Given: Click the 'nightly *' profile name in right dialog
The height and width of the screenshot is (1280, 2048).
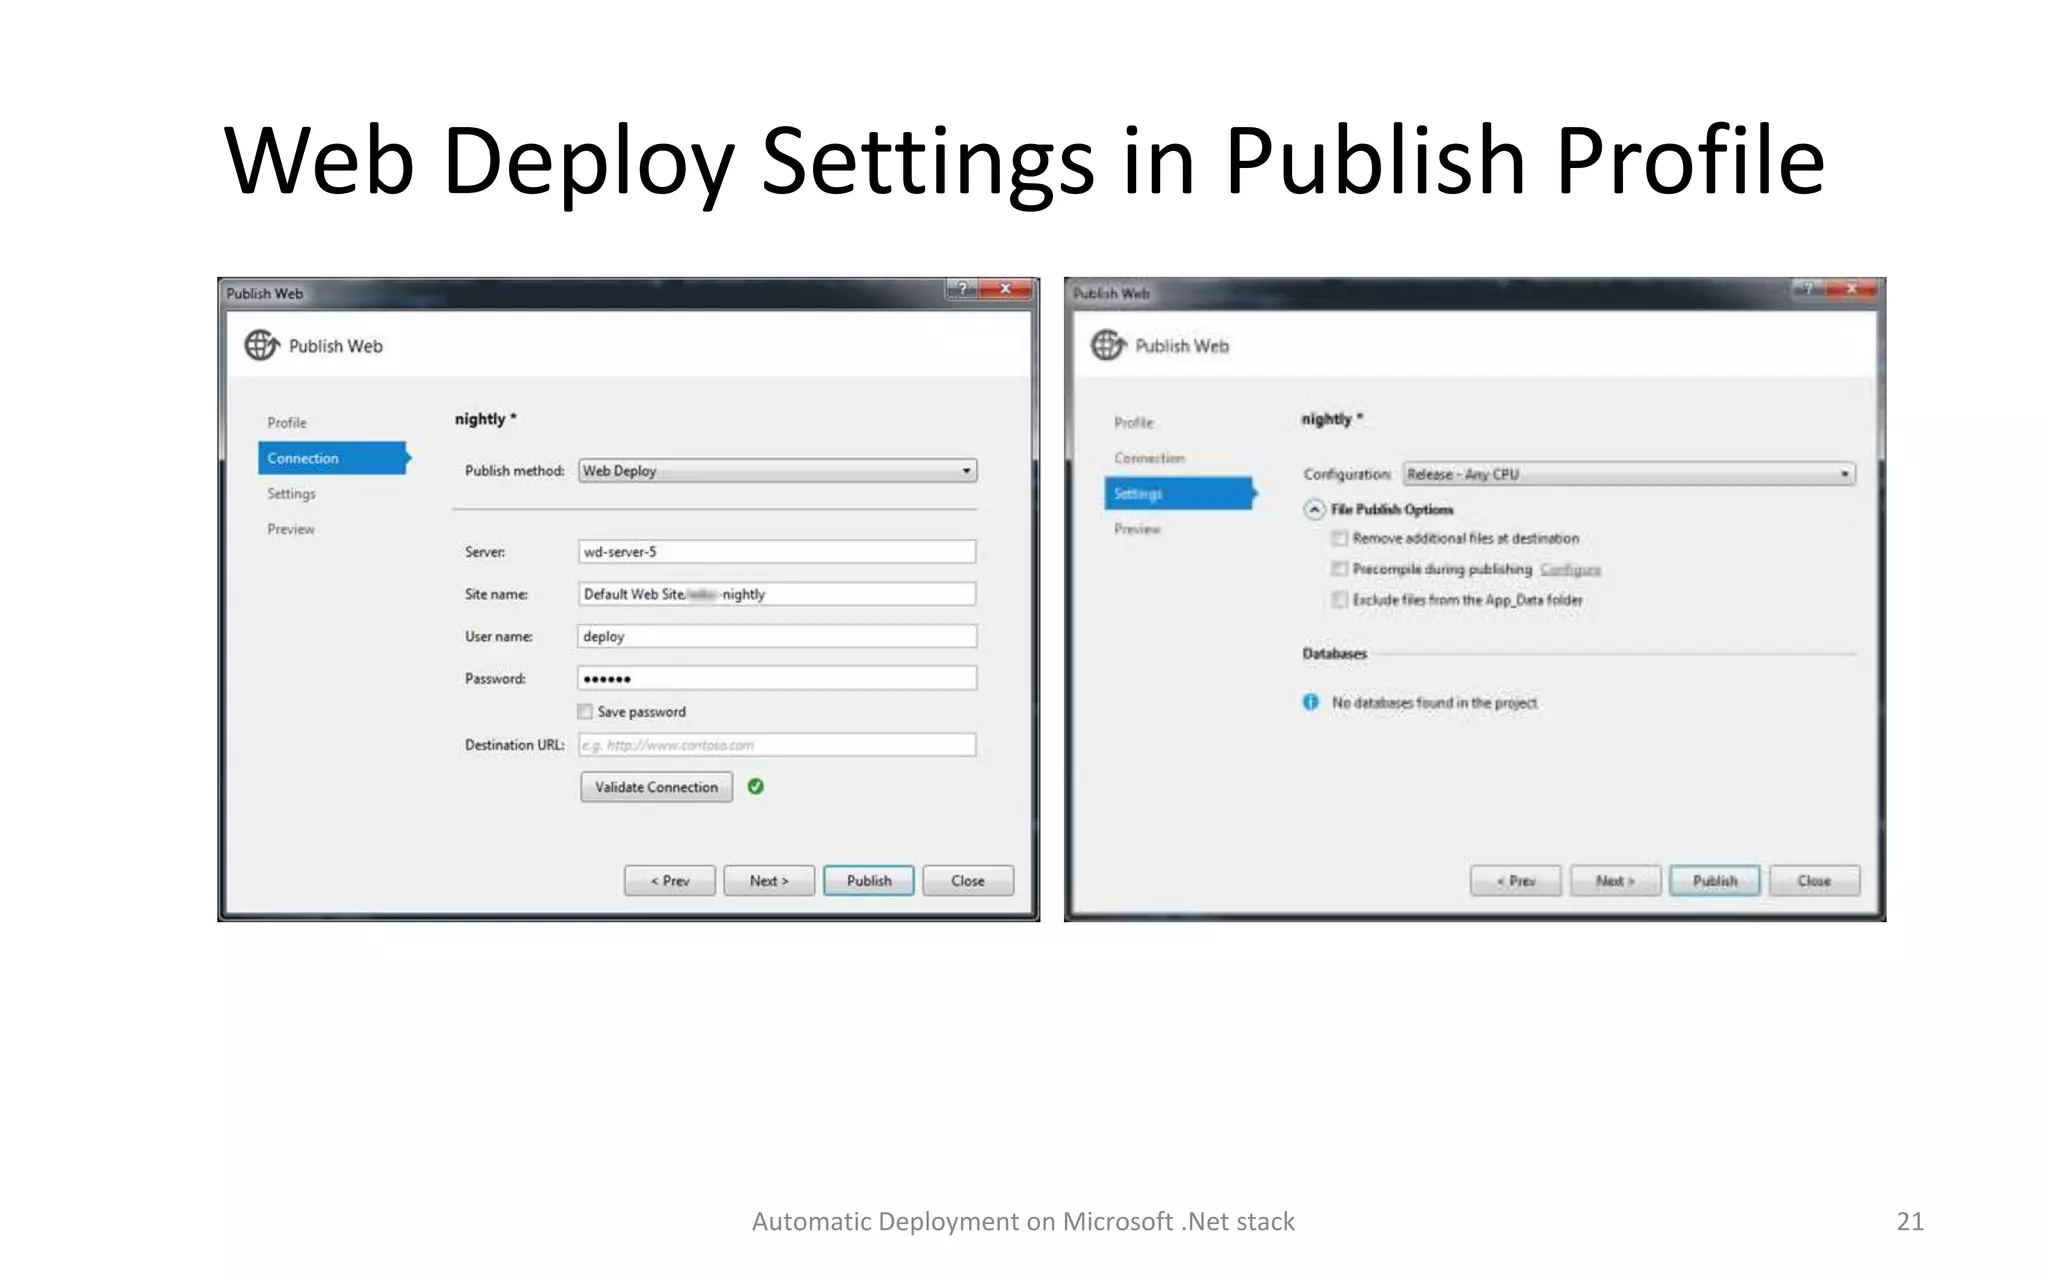Looking at the screenshot, I should [x=1332, y=419].
